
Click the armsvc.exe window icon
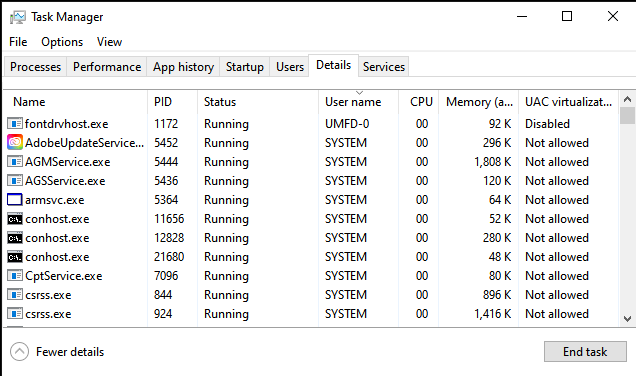click(15, 200)
